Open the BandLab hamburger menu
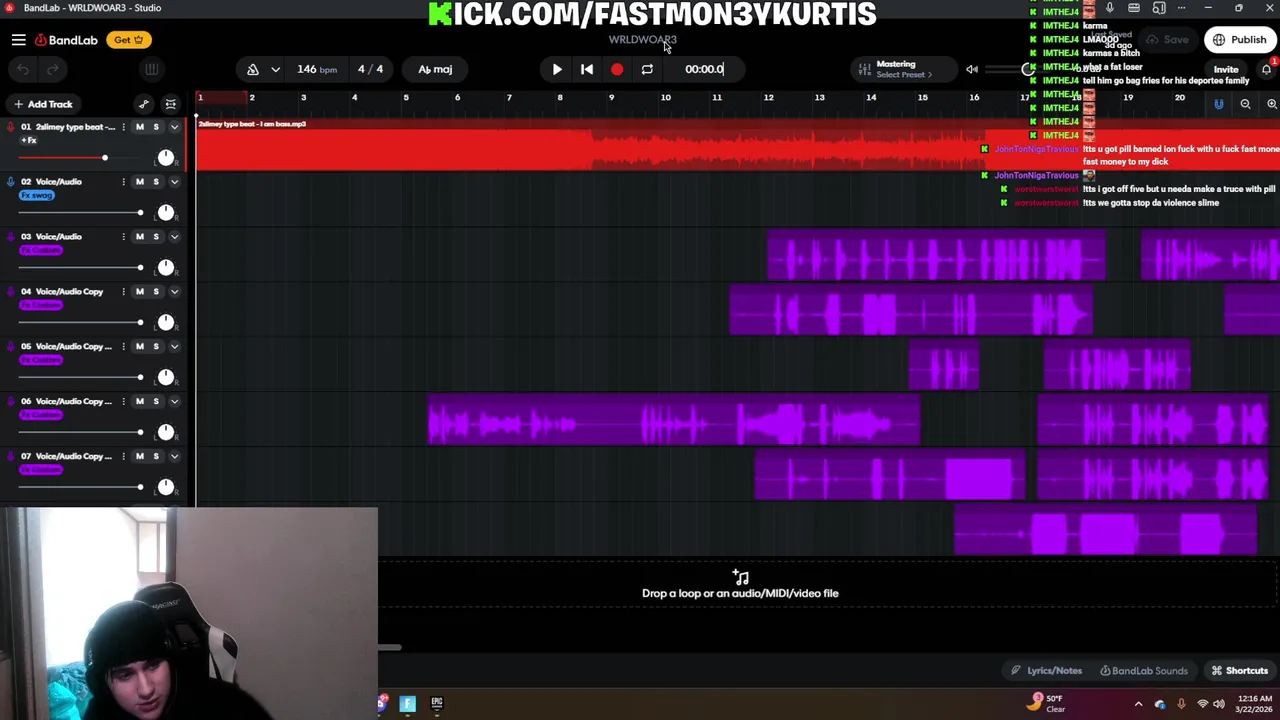The height and width of the screenshot is (720, 1280). 18,40
